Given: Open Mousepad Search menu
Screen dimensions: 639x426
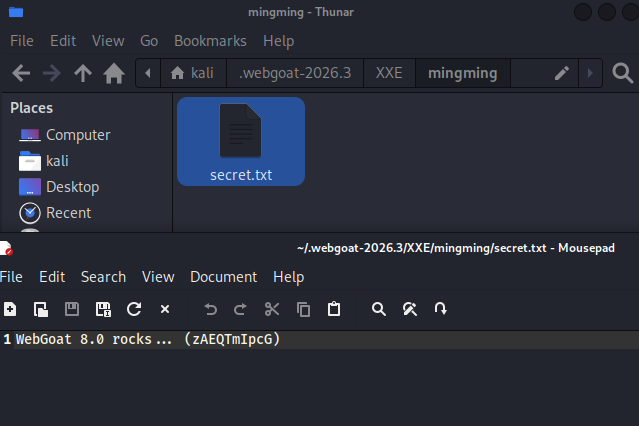Looking at the screenshot, I should tap(104, 277).
